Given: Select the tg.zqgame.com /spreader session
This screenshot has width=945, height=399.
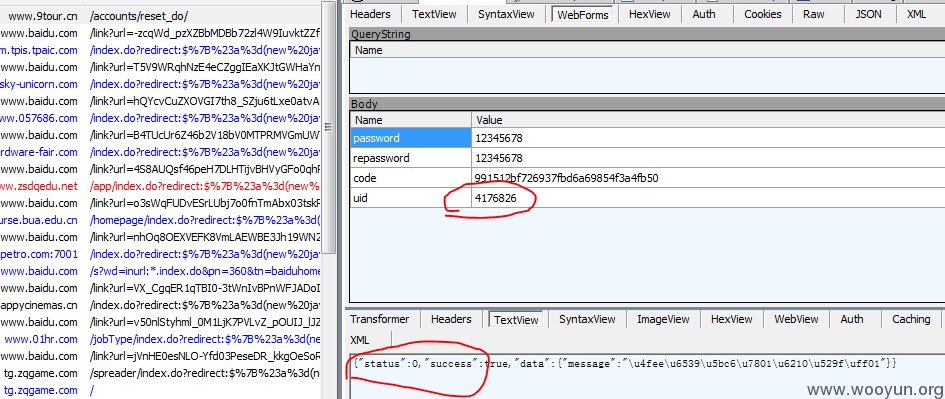Looking at the screenshot, I should coord(160,373).
